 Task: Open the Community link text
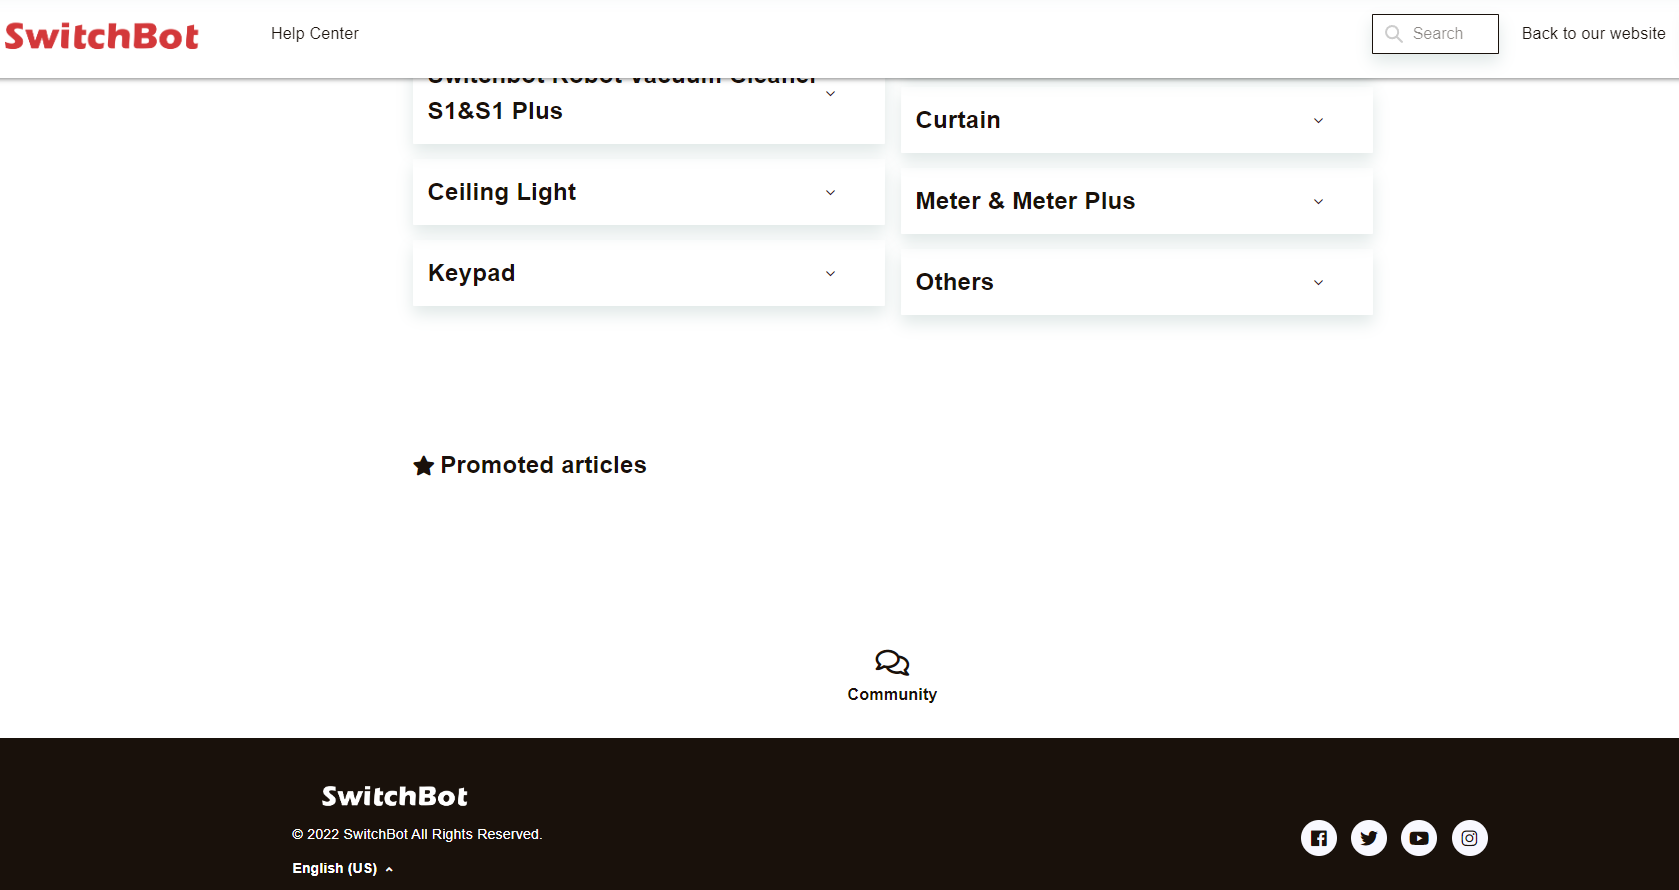pos(892,694)
